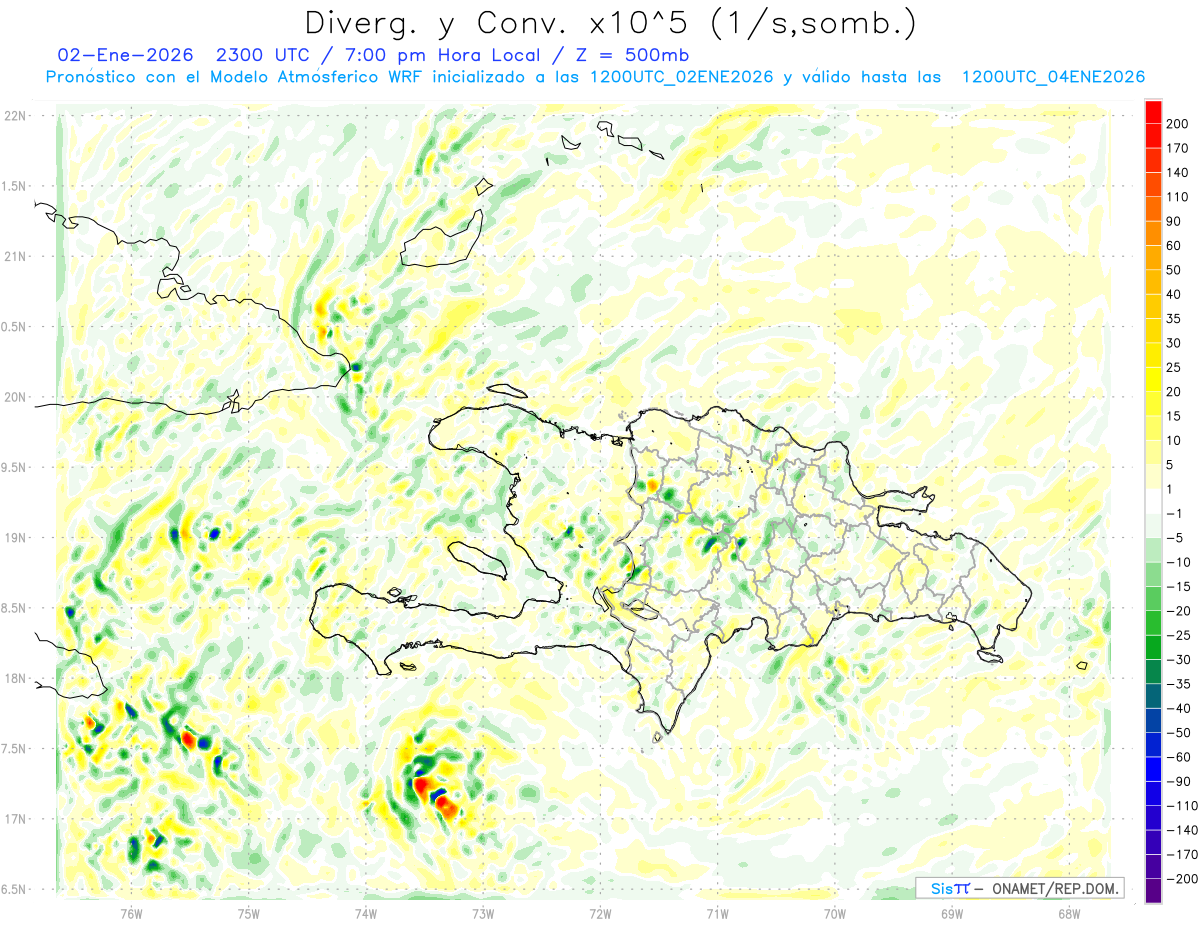Click the Great Inagua island outline
This screenshot has width=1200, height=927.
[441, 240]
